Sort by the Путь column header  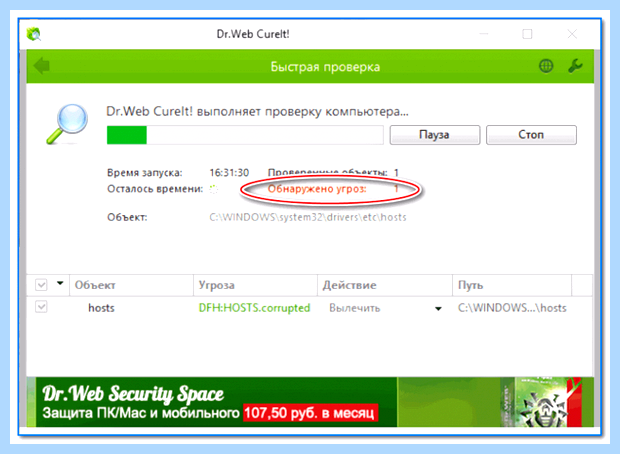coord(512,285)
